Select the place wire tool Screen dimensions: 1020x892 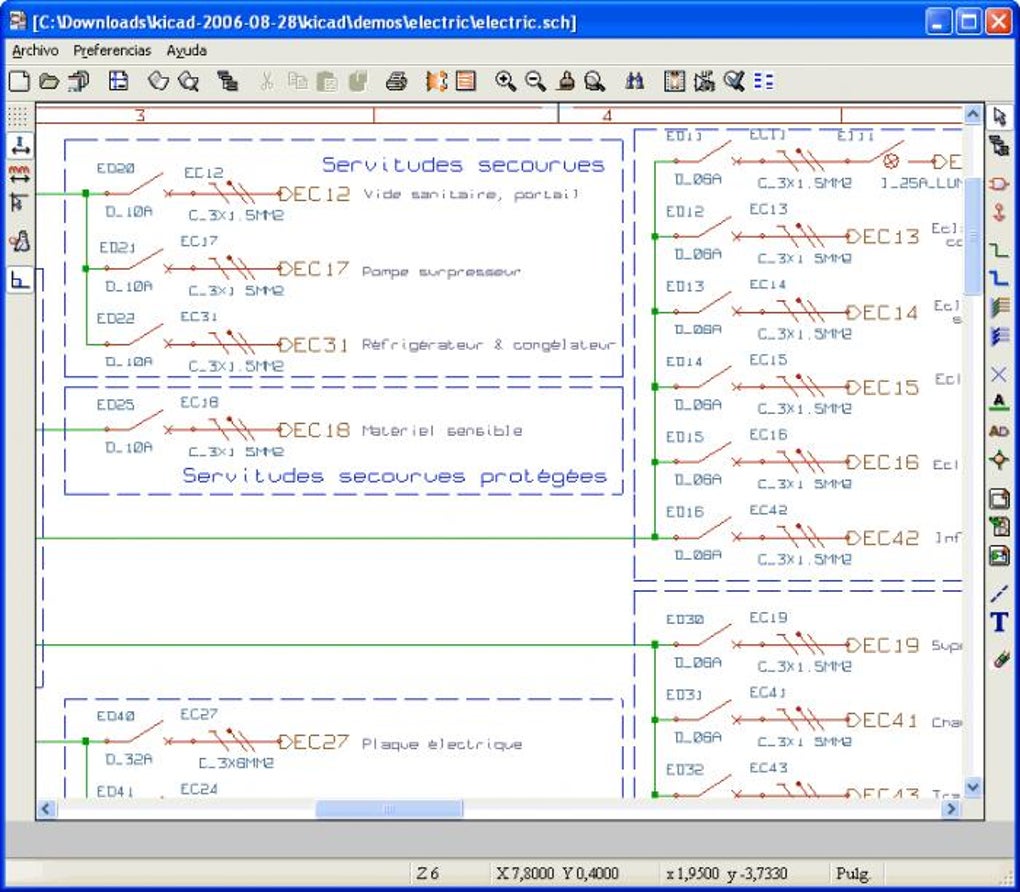[999, 249]
